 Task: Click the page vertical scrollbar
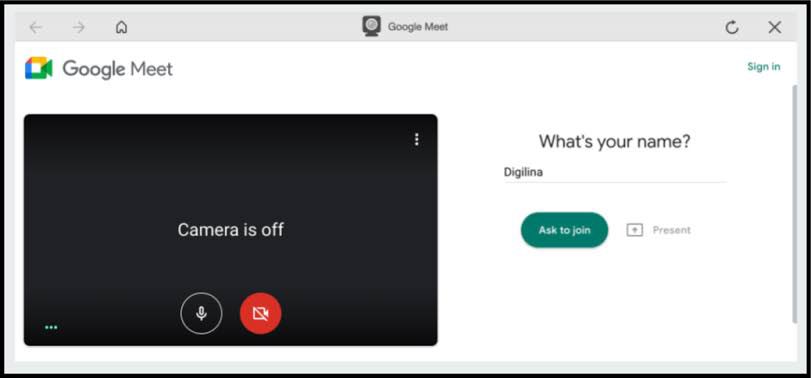click(795, 204)
